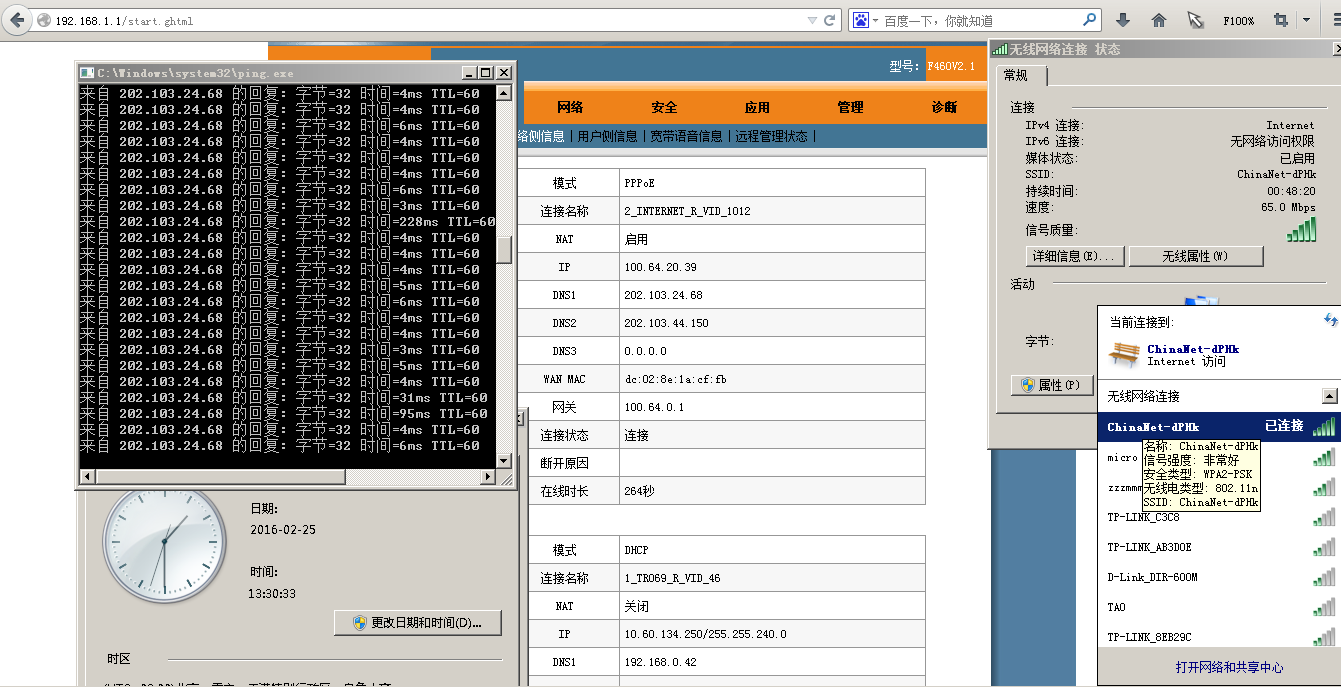Click DNS2 value 202.103.44.150

pyautogui.click(x=666, y=324)
